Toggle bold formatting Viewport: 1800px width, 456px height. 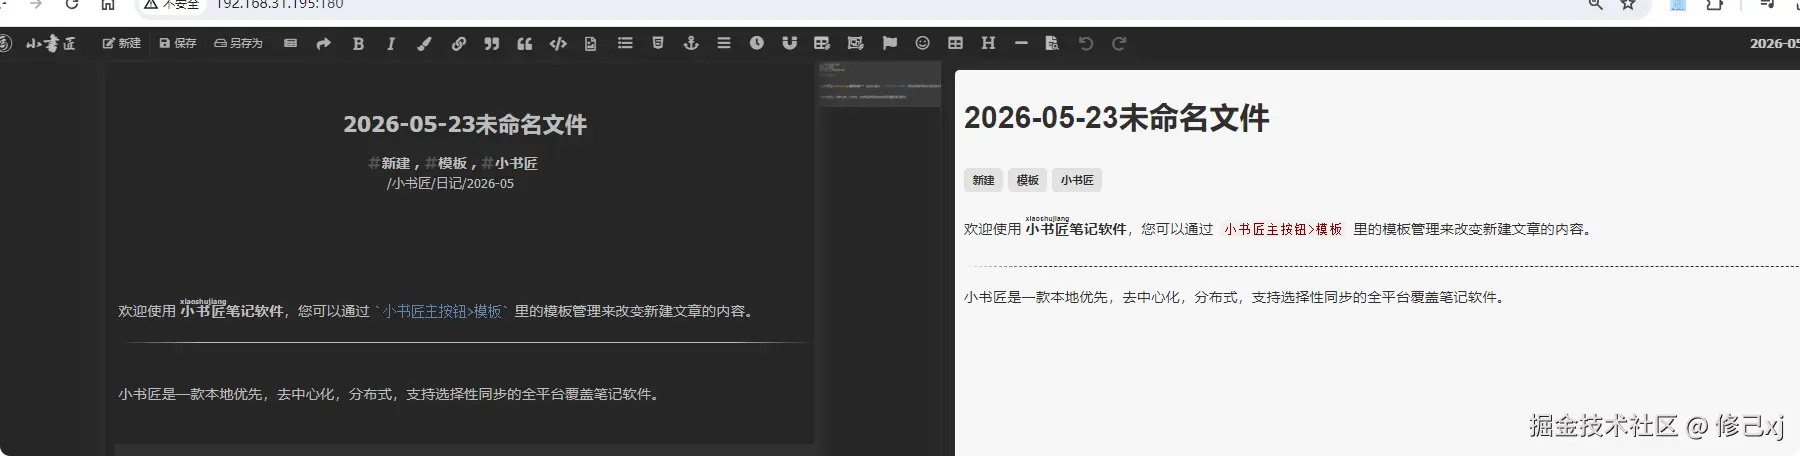358,43
